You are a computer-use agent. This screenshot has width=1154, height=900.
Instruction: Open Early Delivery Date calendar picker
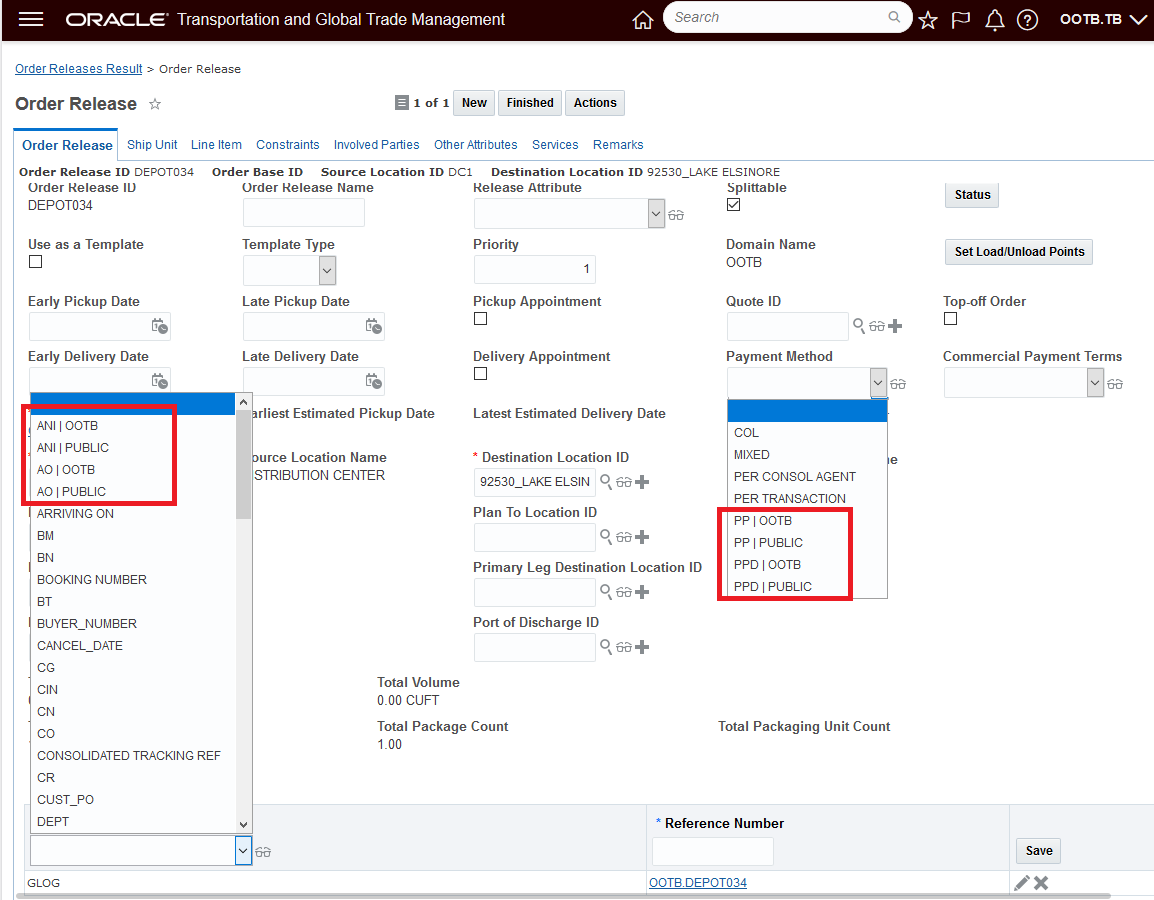tap(160, 380)
